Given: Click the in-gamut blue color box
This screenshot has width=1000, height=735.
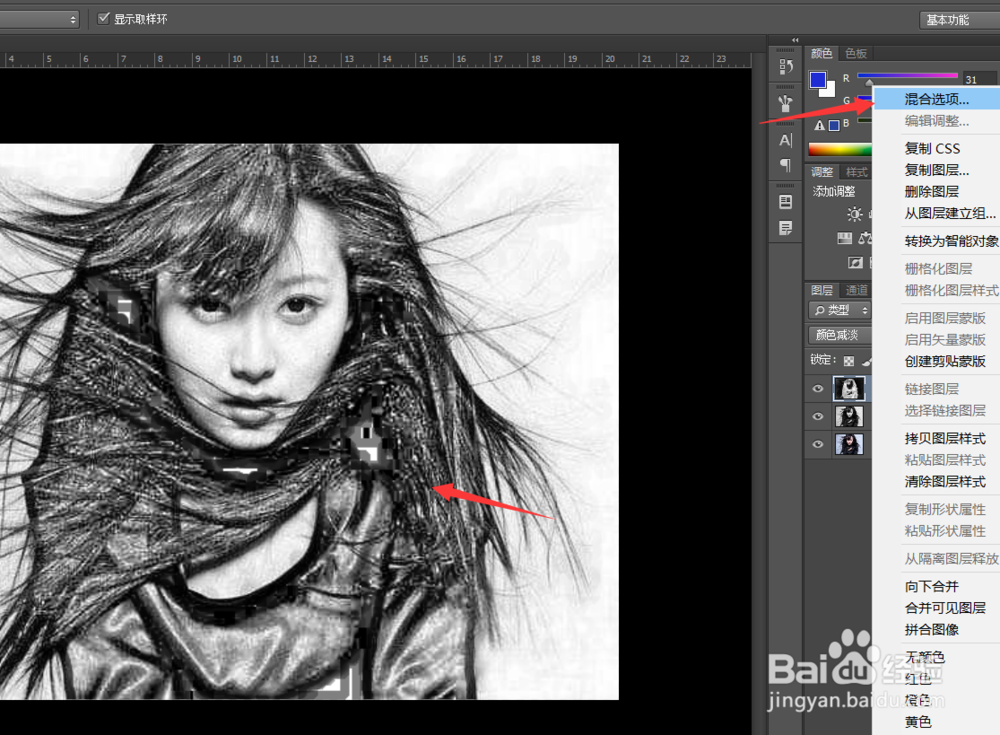Looking at the screenshot, I should coord(834,126).
